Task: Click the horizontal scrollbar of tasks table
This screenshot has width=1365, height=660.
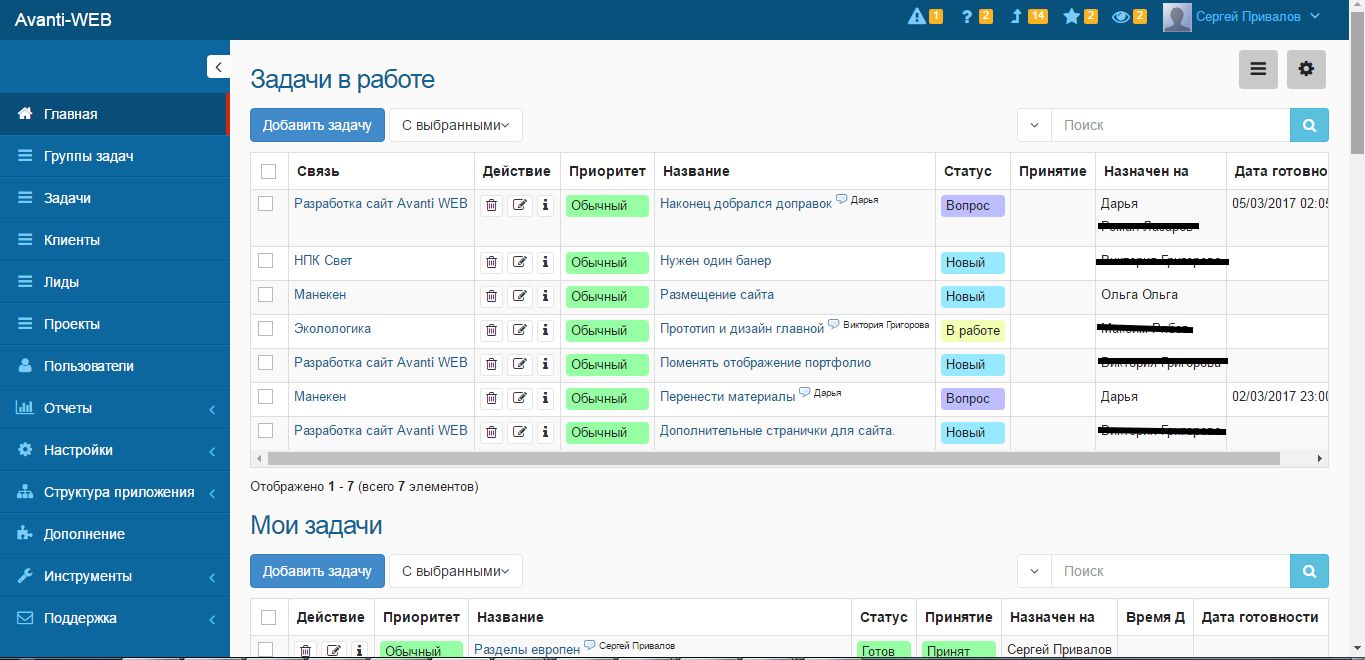Action: [x=772, y=458]
